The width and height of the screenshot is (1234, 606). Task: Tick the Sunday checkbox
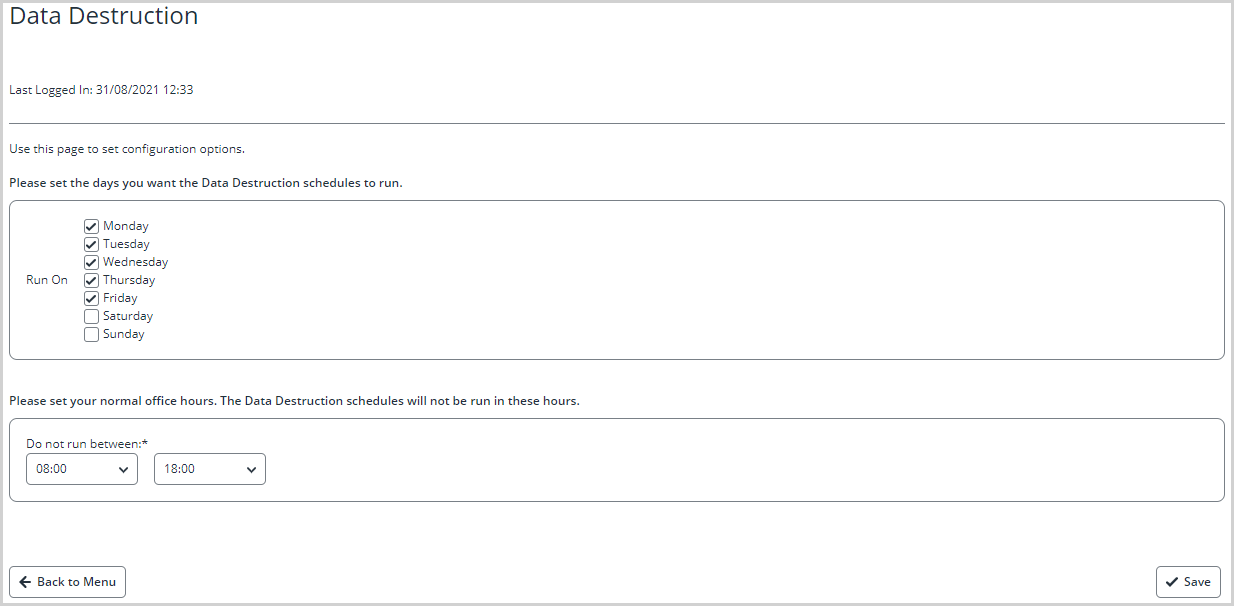92,334
